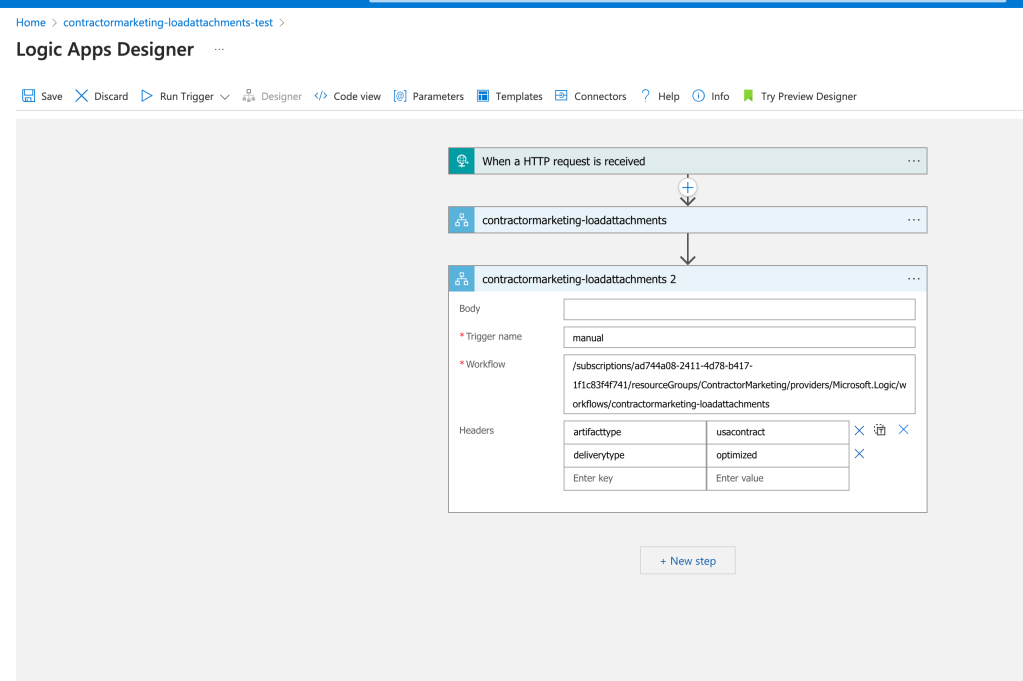This screenshot has height=681, width=1023.
Task: Switch headers to text mode icon
Action: coord(880,430)
